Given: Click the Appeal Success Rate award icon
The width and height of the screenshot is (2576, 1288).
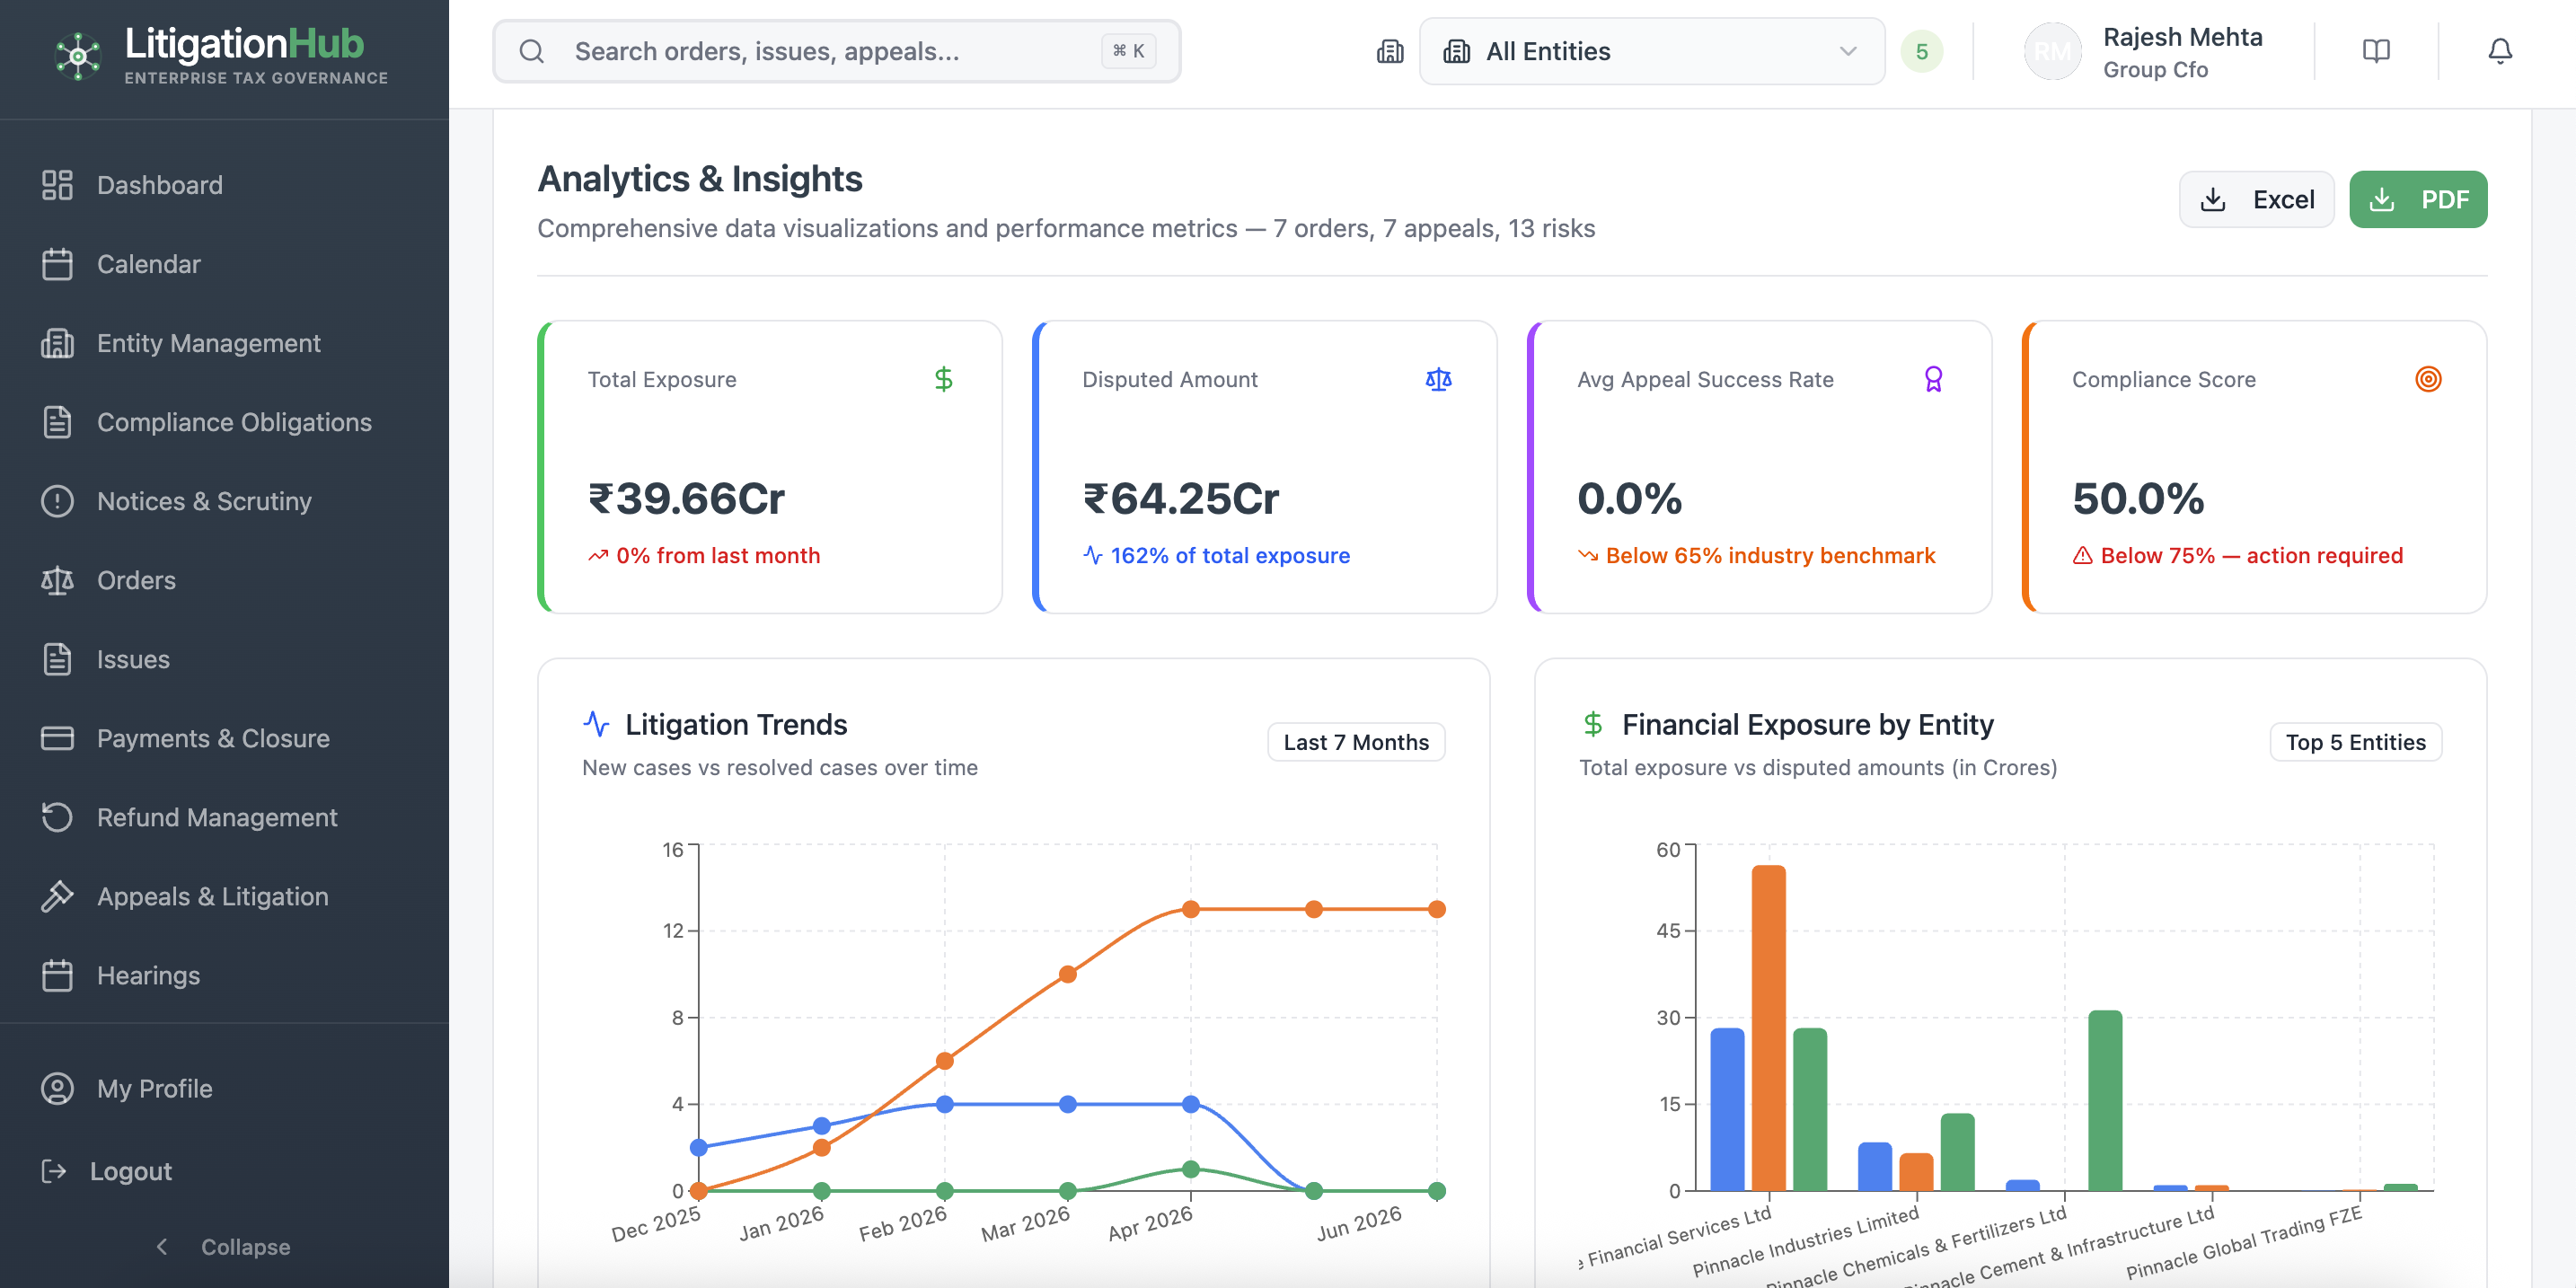Looking at the screenshot, I should click(x=1933, y=379).
